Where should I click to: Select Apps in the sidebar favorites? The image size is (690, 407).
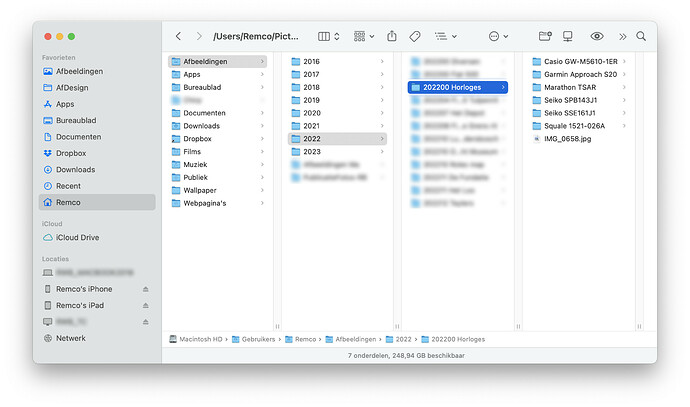tap(97, 104)
